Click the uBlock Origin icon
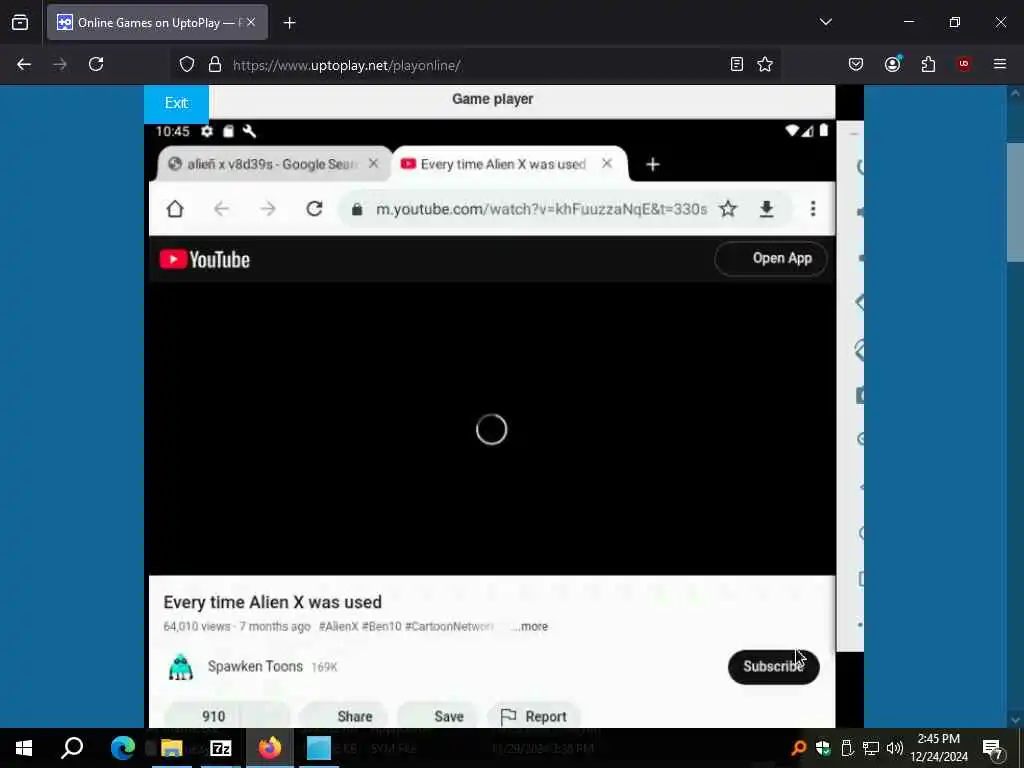1024x768 pixels. [963, 64]
